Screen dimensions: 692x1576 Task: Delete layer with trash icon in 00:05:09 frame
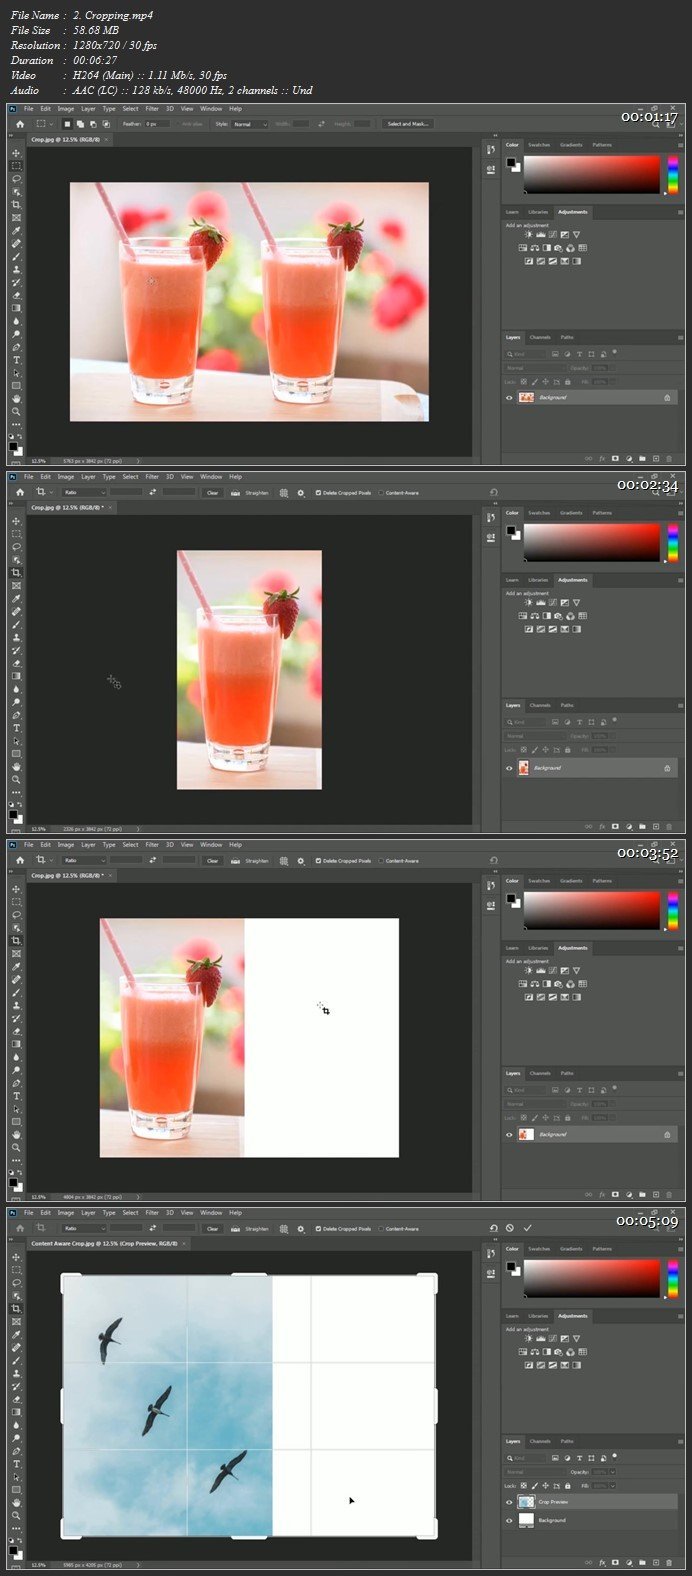coord(669,1563)
